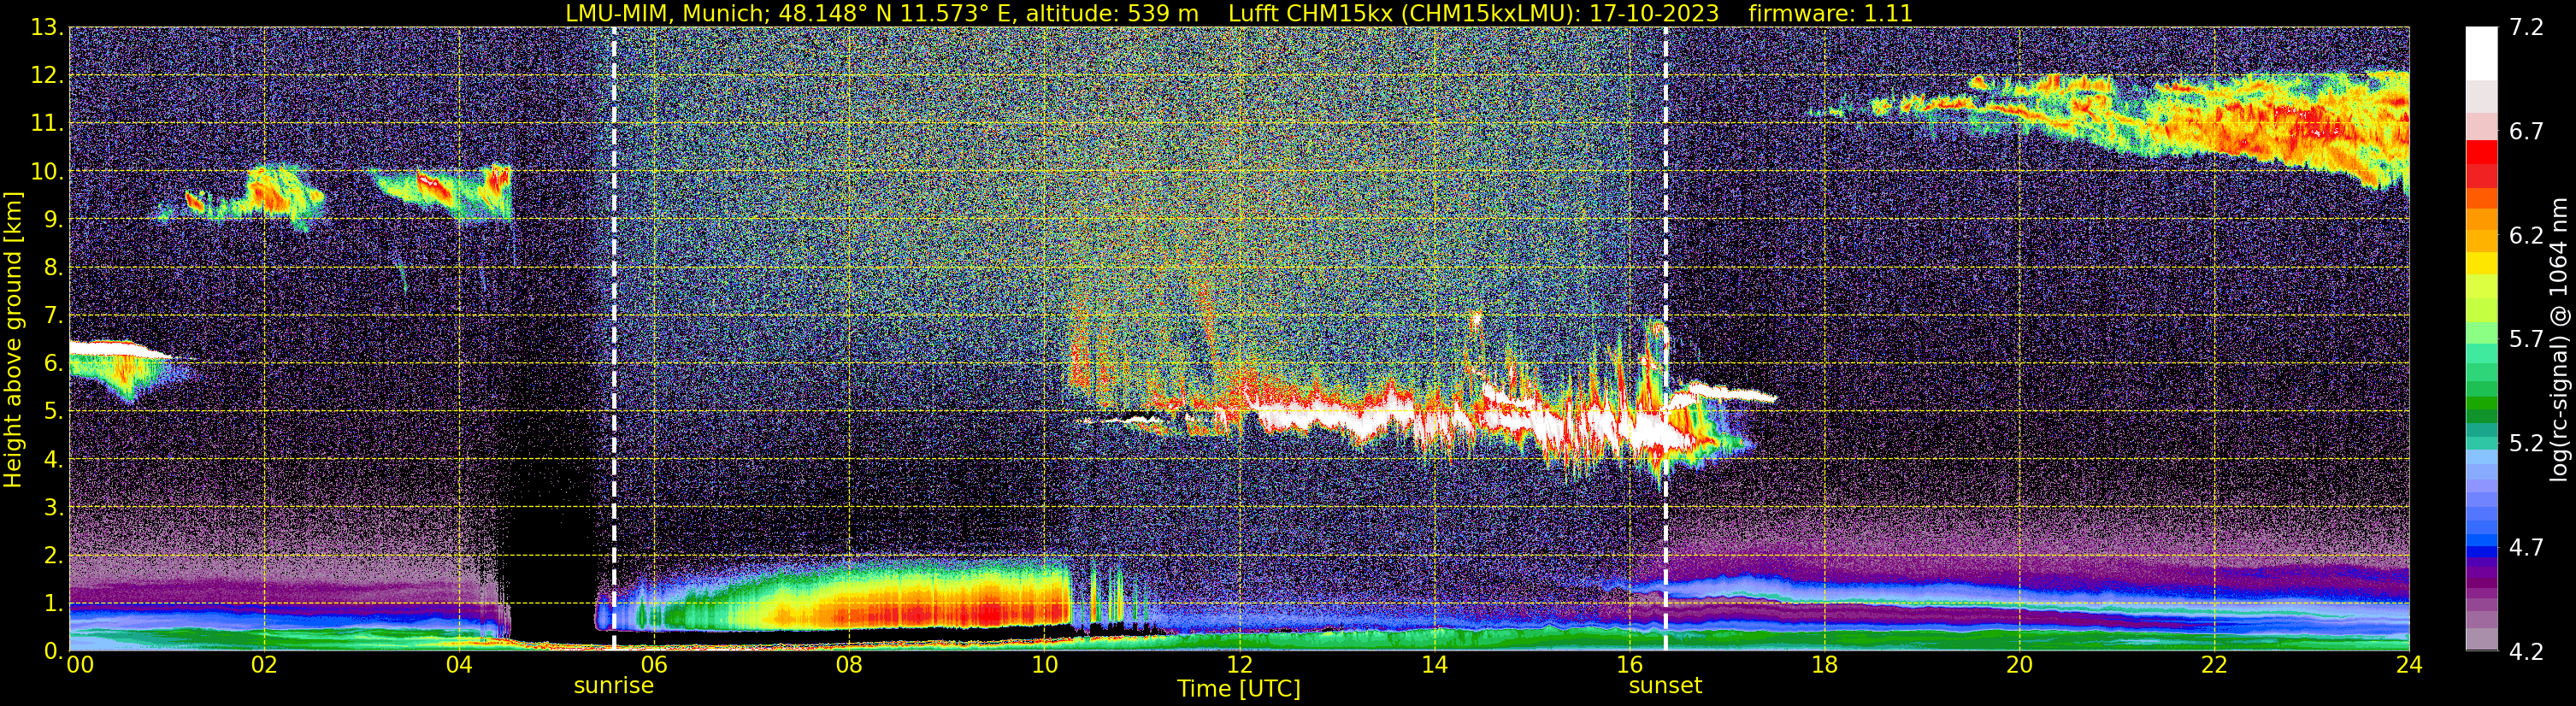Click the time axis tick "10"
The image size is (2576, 706).
pos(1043,665)
